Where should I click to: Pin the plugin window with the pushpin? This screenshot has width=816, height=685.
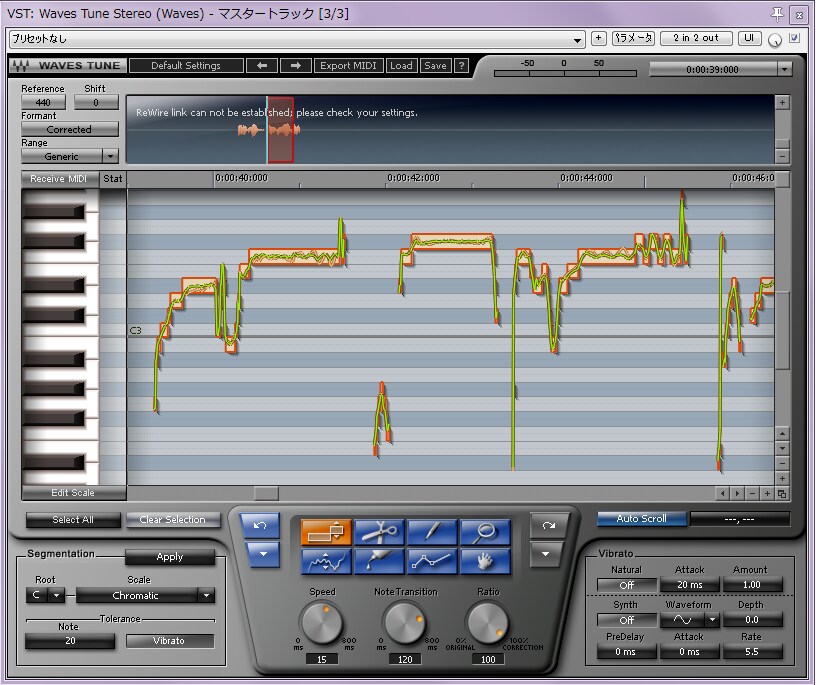pyautogui.click(x=777, y=14)
